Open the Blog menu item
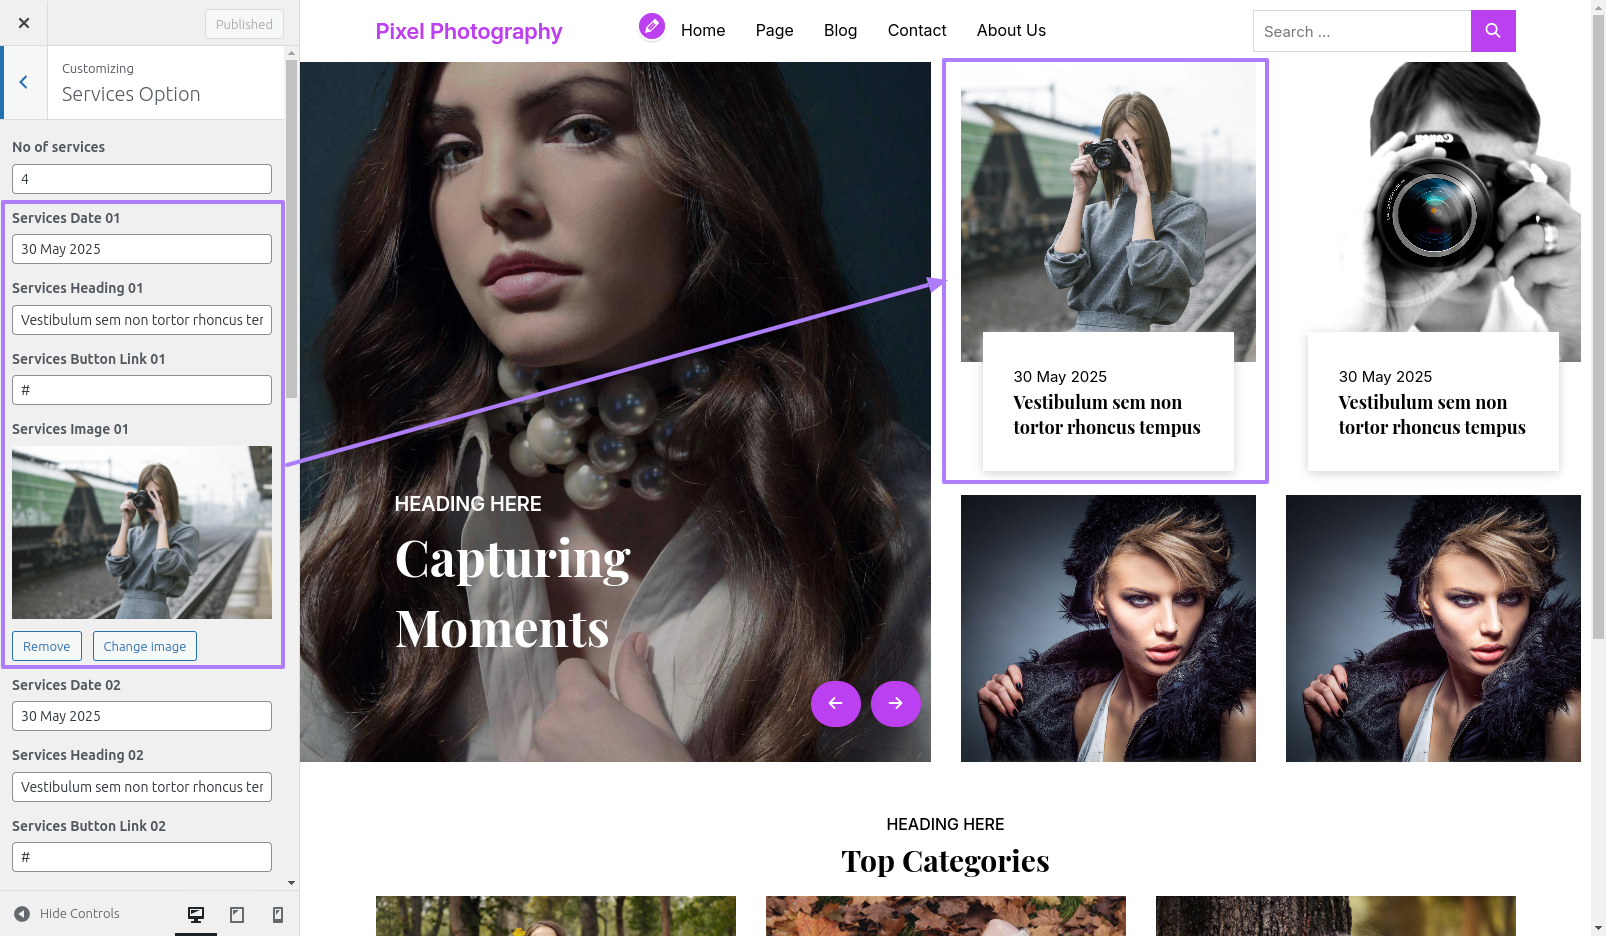The height and width of the screenshot is (936, 1606). coord(840,30)
